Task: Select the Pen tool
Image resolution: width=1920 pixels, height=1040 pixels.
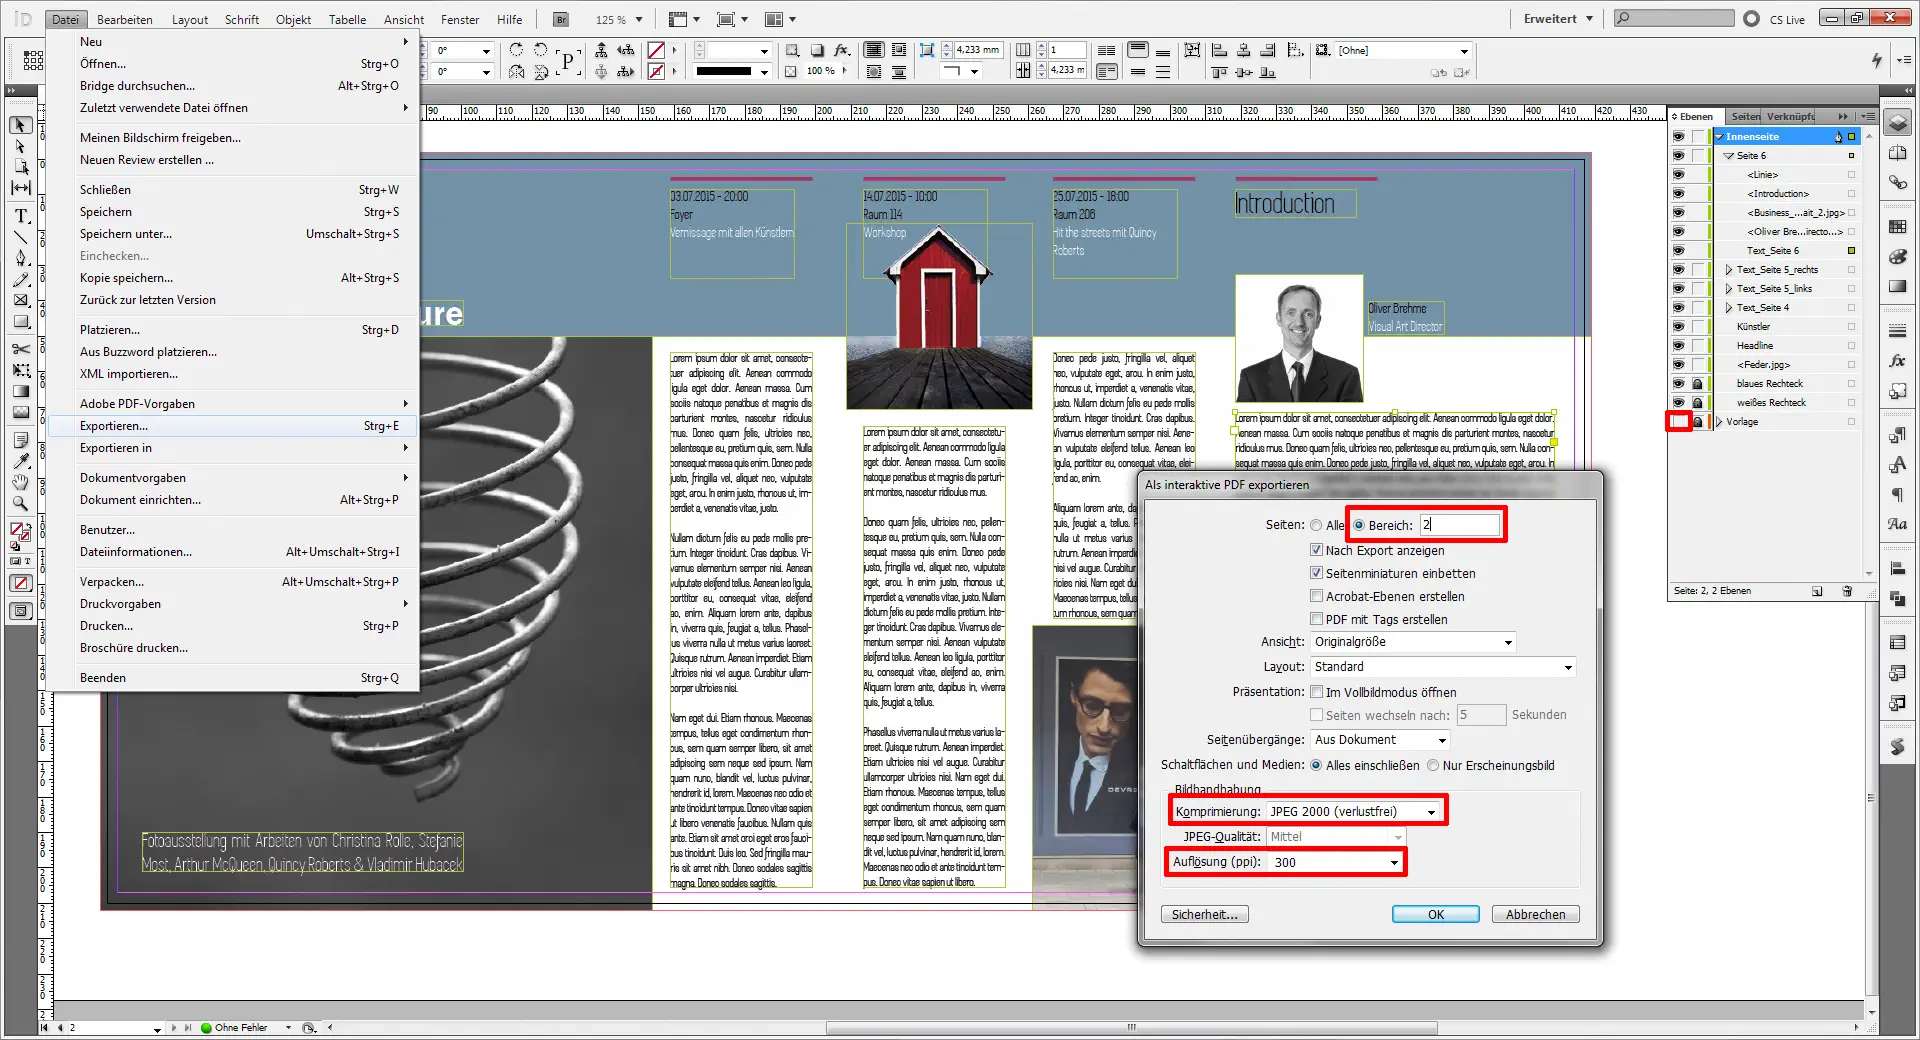Action: (x=21, y=258)
